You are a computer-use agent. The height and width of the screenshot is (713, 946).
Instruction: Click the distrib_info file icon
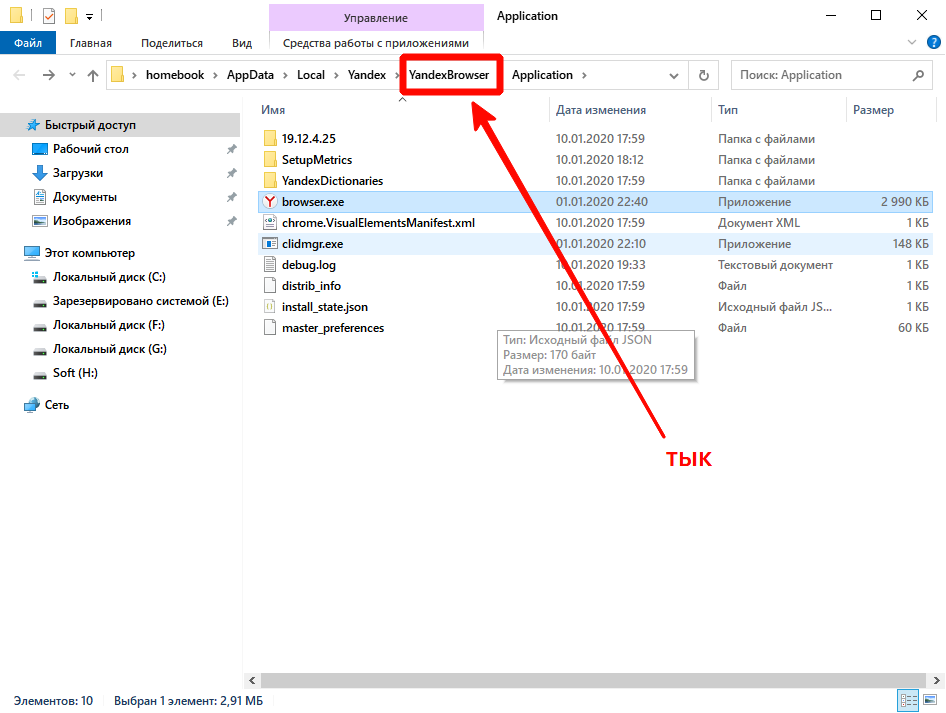[x=270, y=286]
